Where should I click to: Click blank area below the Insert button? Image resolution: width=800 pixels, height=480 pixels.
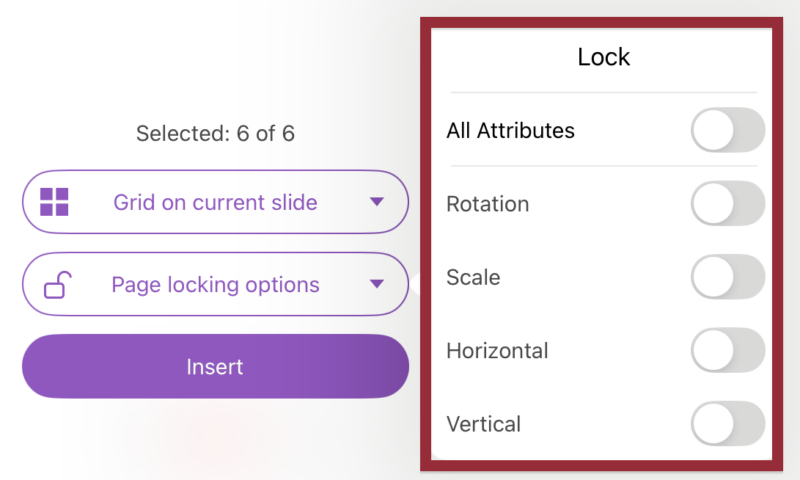(x=215, y=438)
